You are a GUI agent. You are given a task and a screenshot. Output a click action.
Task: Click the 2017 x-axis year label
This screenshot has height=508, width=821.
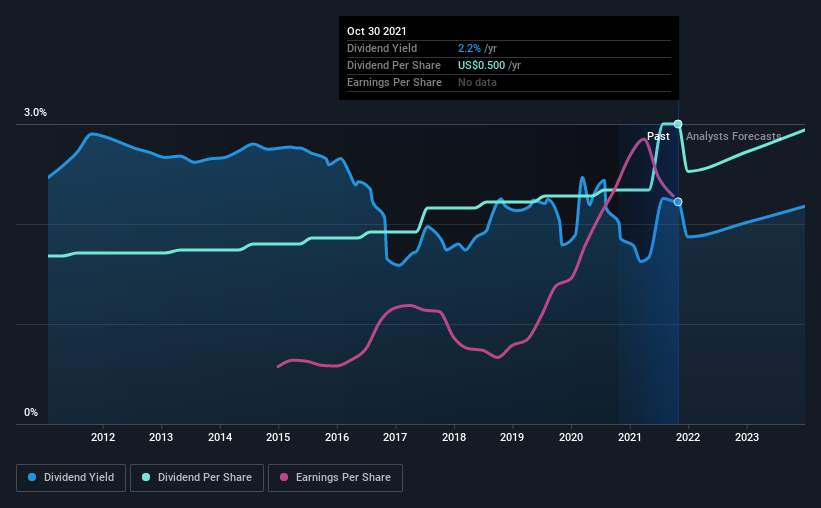tap(395, 437)
